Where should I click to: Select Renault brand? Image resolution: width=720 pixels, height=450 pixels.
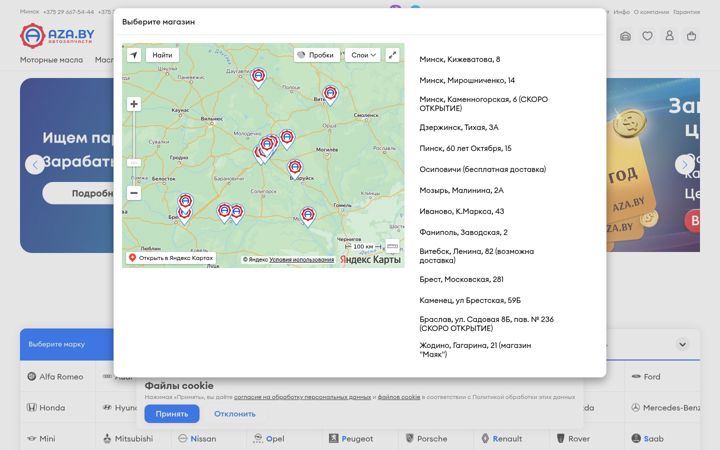501,439
